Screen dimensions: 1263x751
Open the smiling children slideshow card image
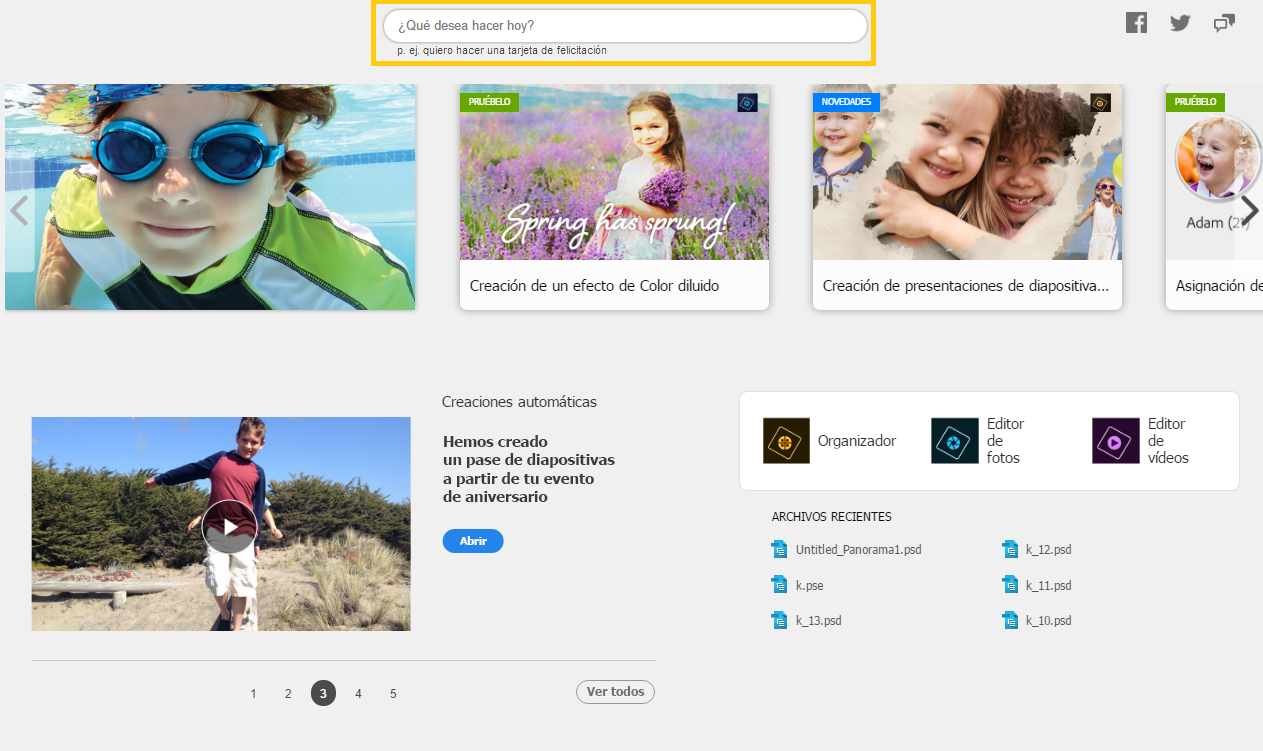(x=967, y=172)
